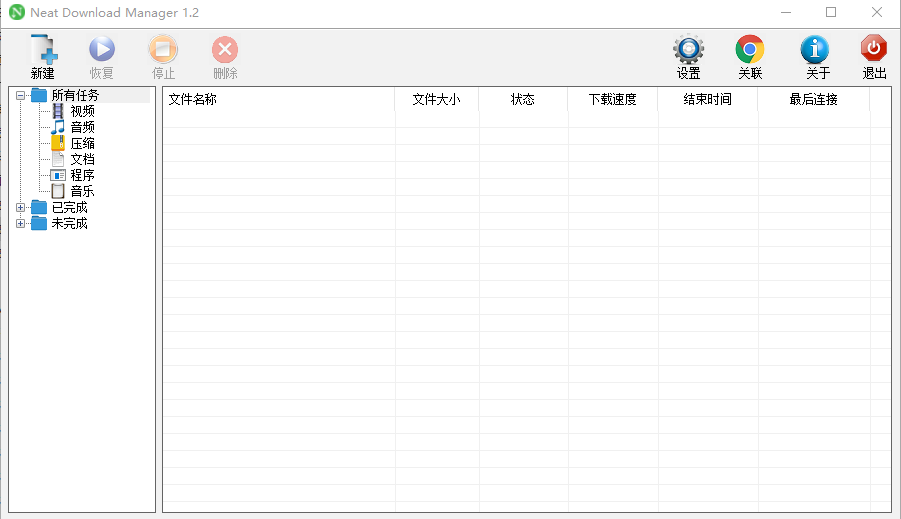
Task: Sort by 状态 column header
Action: (x=523, y=99)
